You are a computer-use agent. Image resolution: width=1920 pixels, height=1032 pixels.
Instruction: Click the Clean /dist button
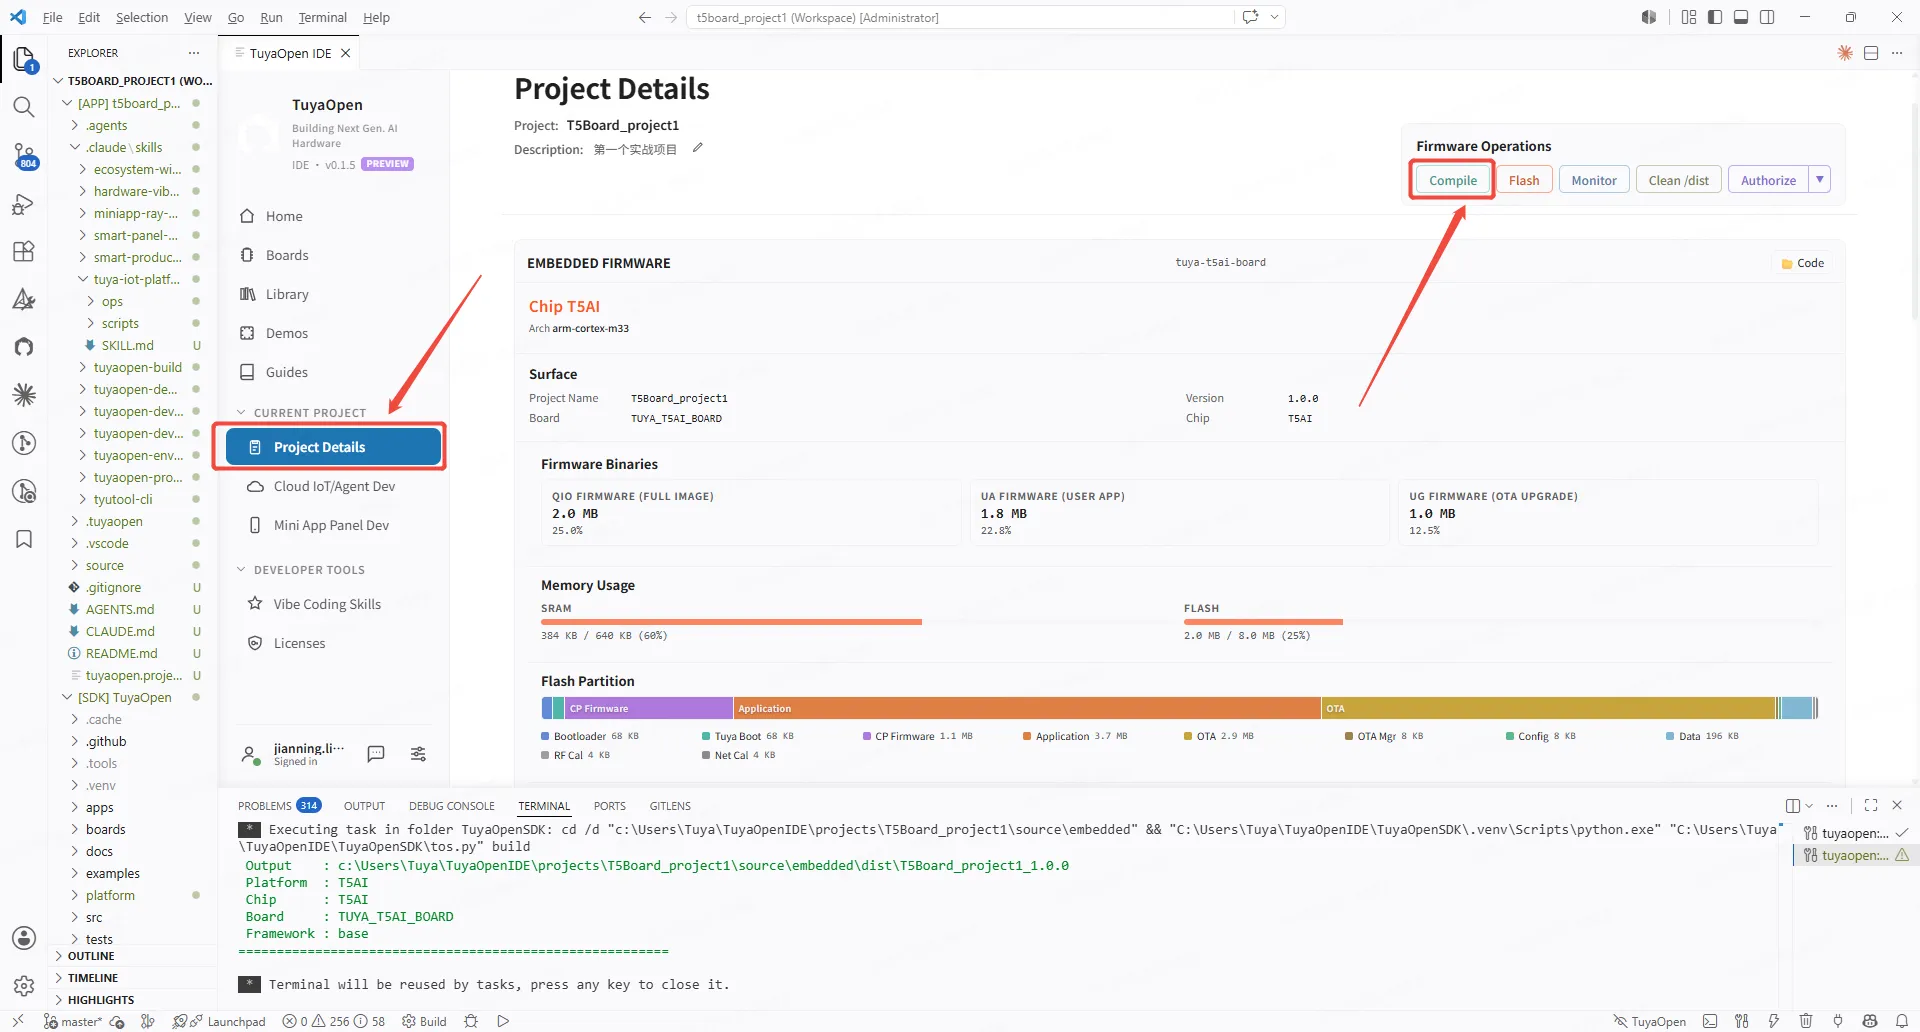pyautogui.click(x=1679, y=180)
